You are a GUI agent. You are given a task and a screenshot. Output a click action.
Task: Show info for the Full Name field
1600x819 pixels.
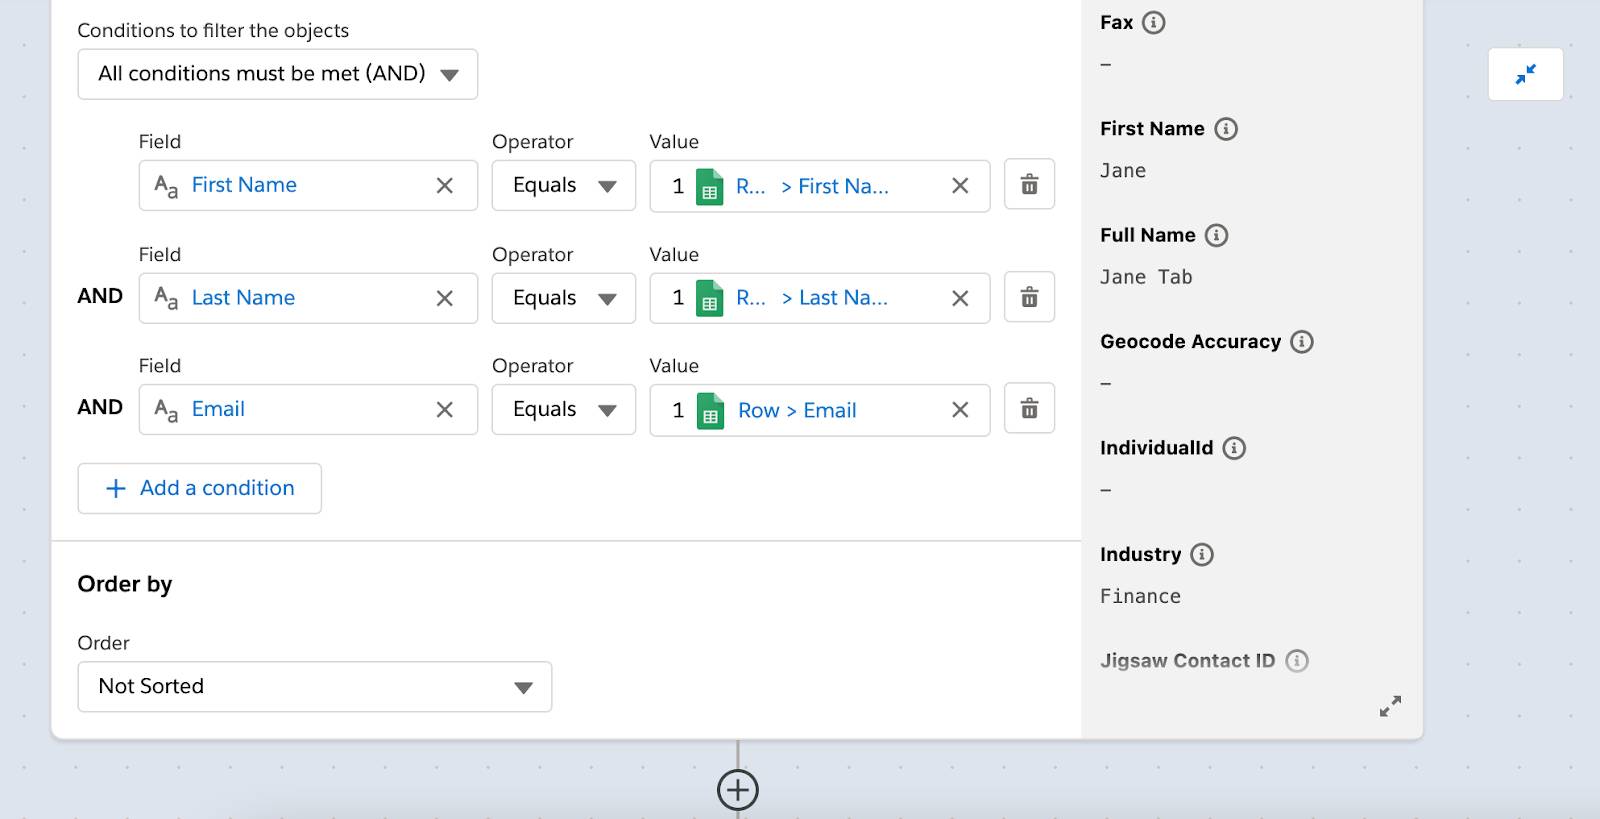1216,235
